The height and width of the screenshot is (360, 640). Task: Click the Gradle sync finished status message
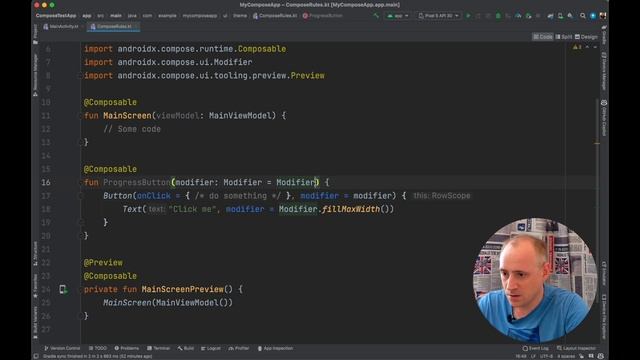[98, 356]
